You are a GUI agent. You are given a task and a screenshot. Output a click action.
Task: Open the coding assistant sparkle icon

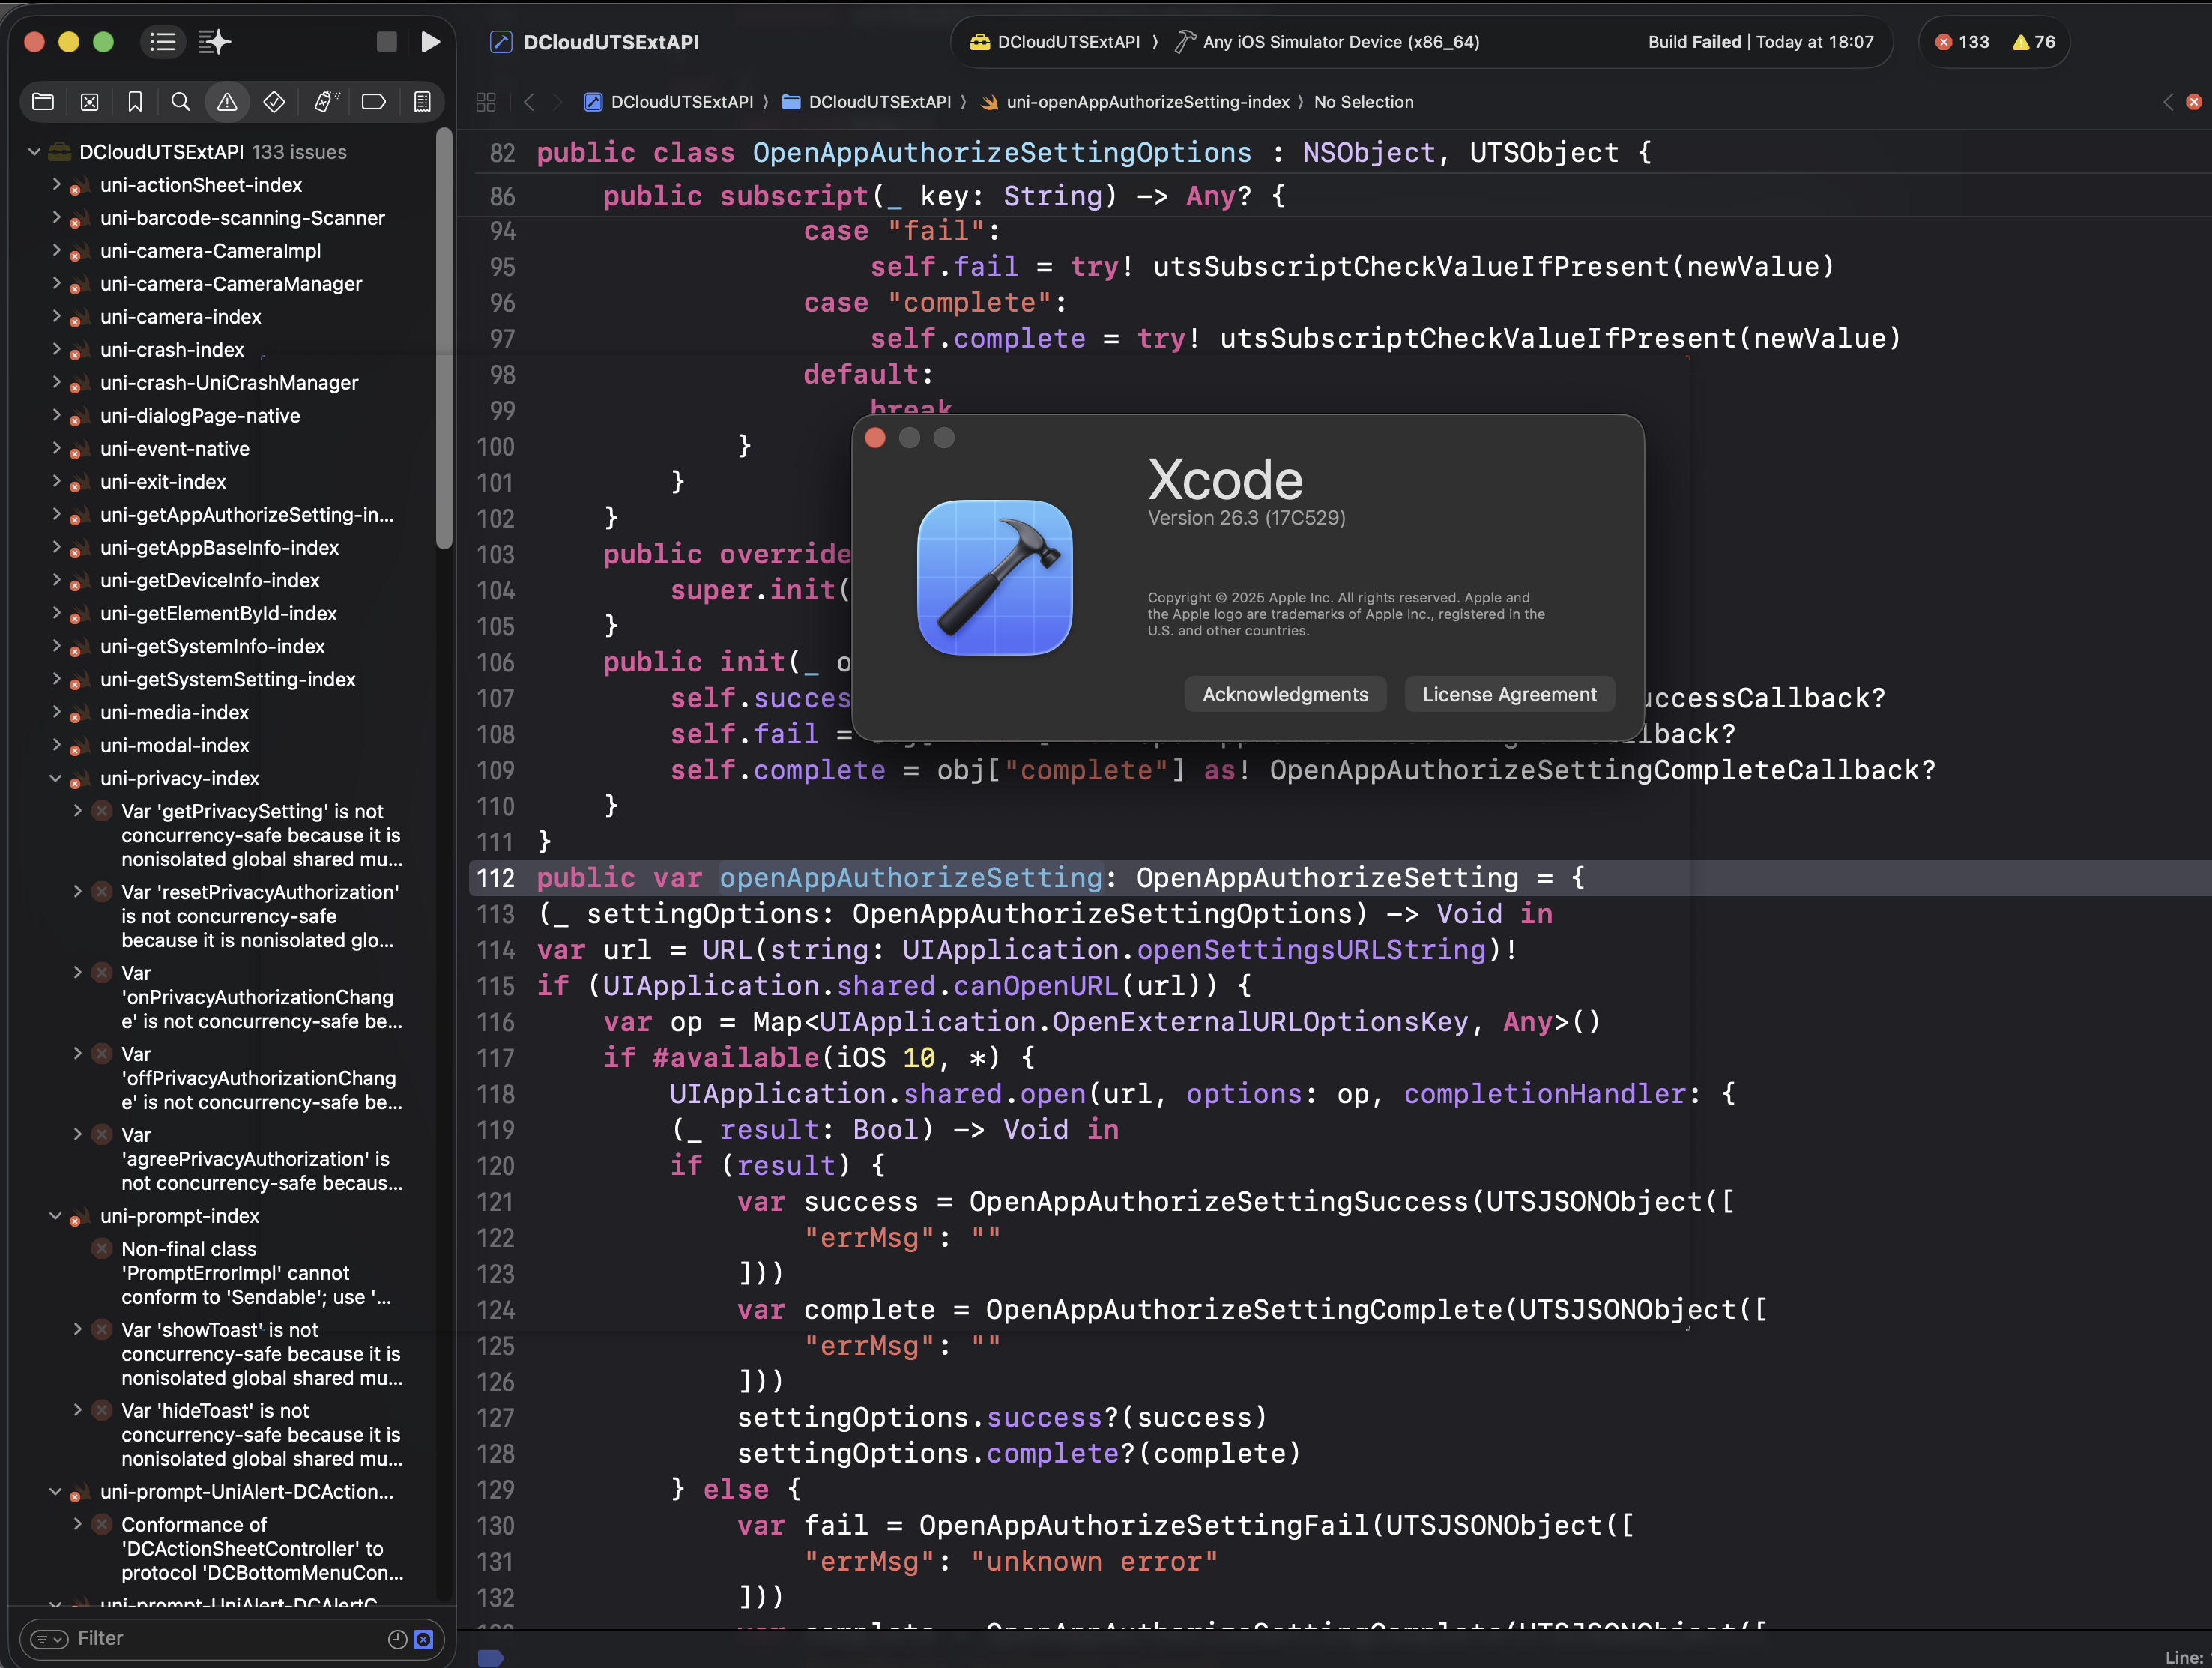(x=214, y=42)
